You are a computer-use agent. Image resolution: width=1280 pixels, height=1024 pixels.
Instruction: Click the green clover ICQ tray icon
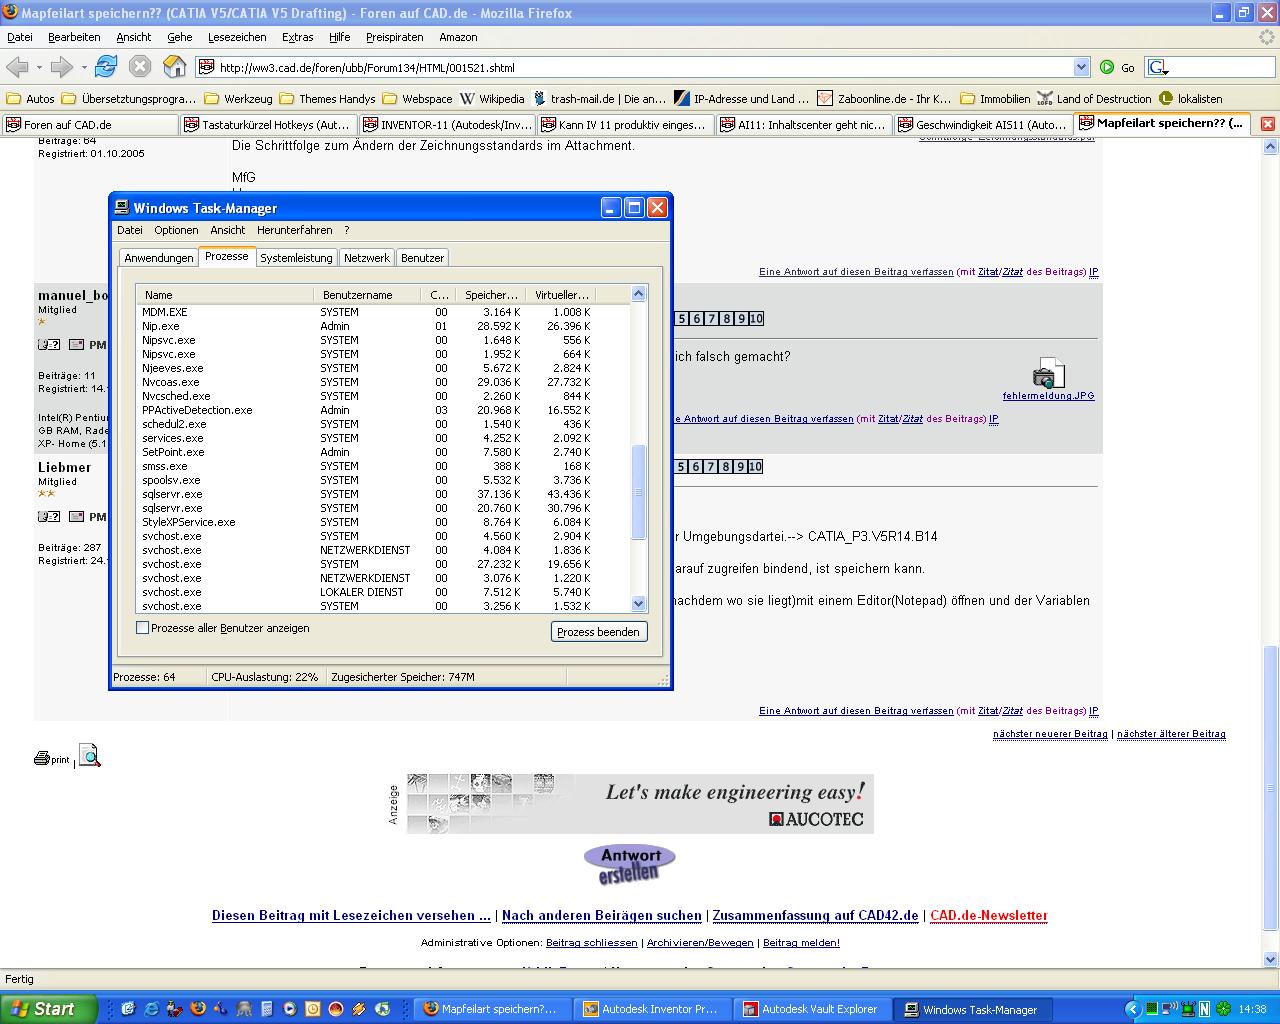(1223, 1009)
